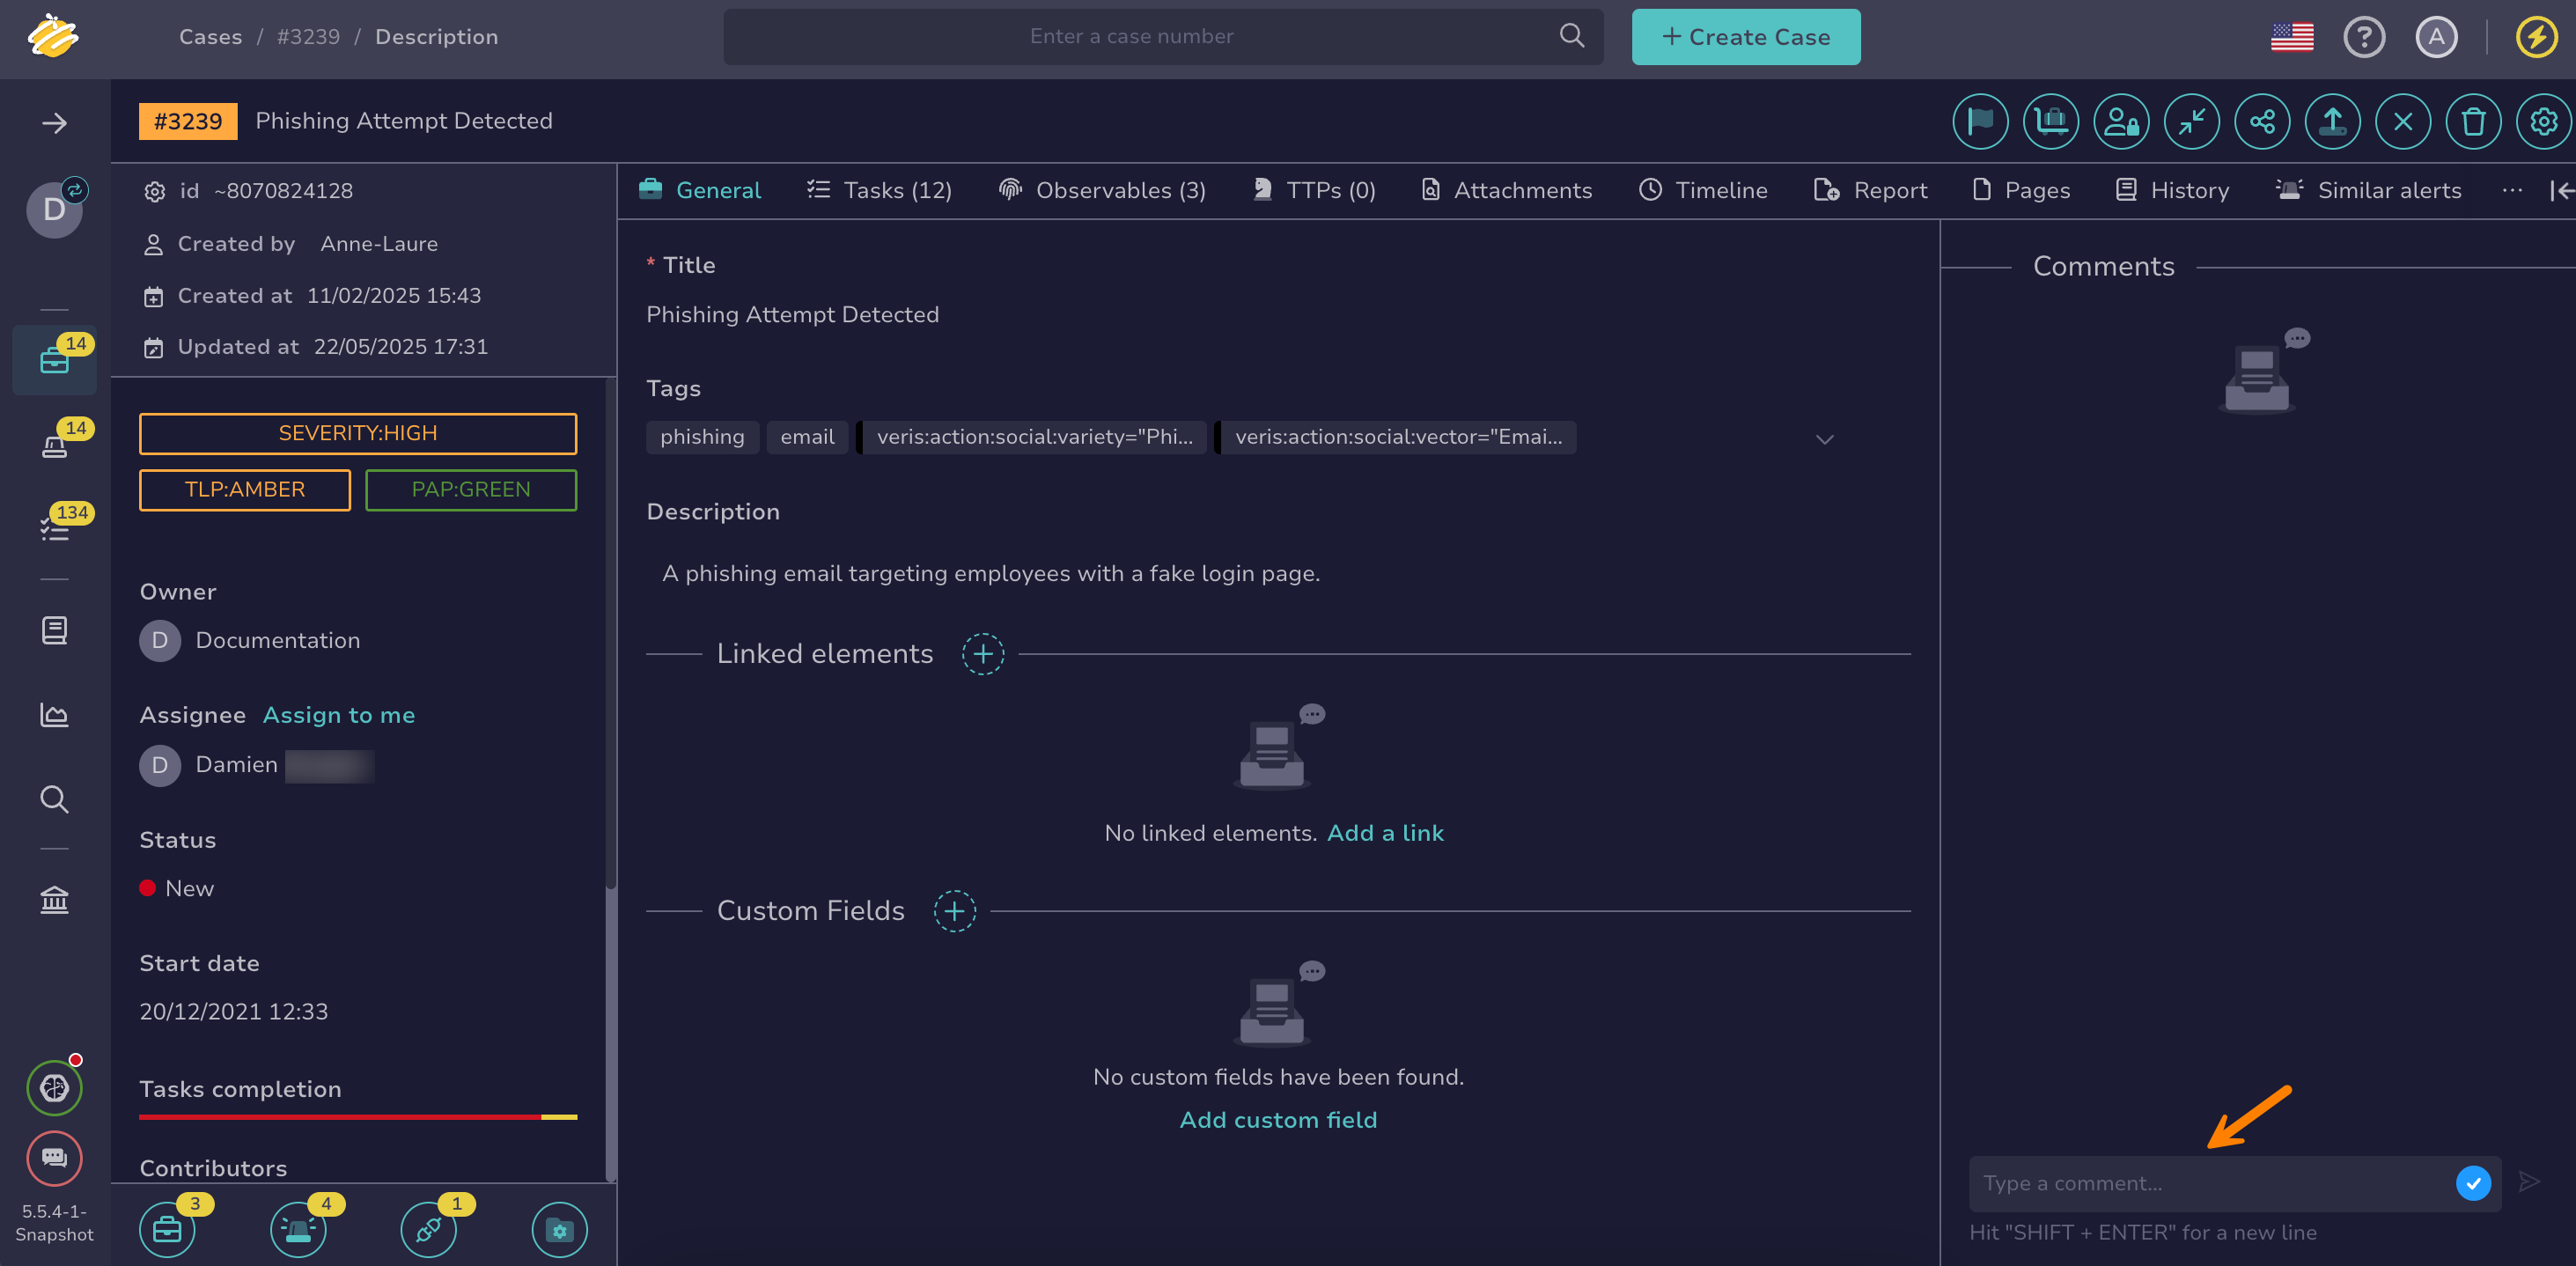Click the merge case arrows icon
The height and width of the screenshot is (1266, 2576).
(2190, 122)
